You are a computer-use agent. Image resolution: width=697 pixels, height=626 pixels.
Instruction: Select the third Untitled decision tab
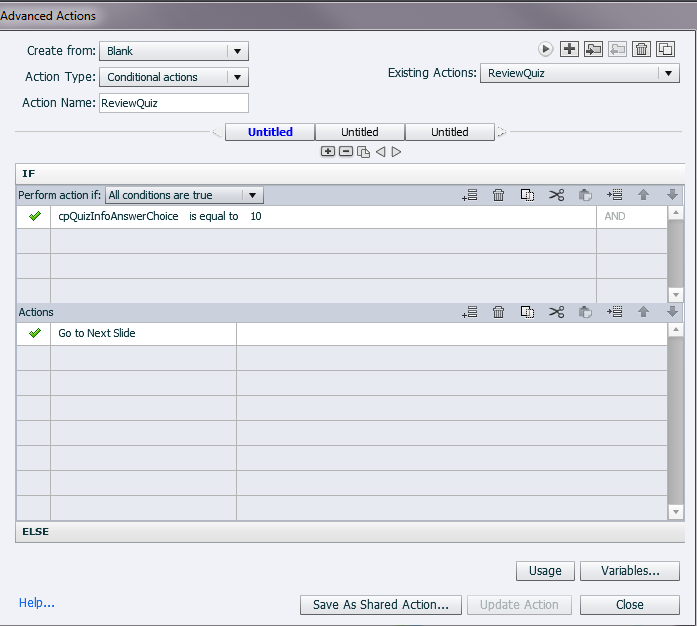tap(450, 132)
